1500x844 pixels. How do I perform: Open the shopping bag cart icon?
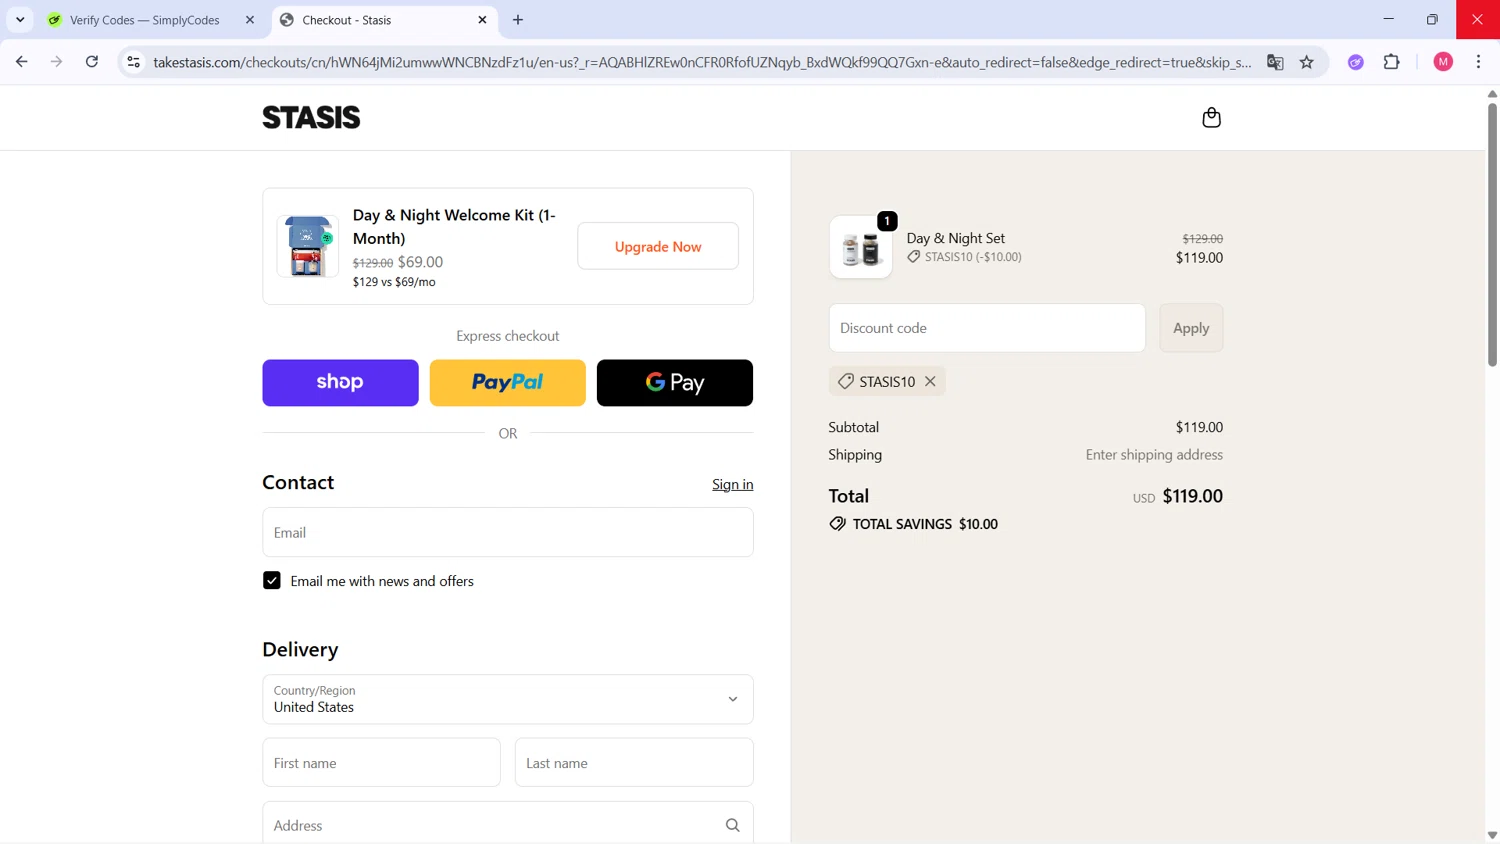point(1211,118)
